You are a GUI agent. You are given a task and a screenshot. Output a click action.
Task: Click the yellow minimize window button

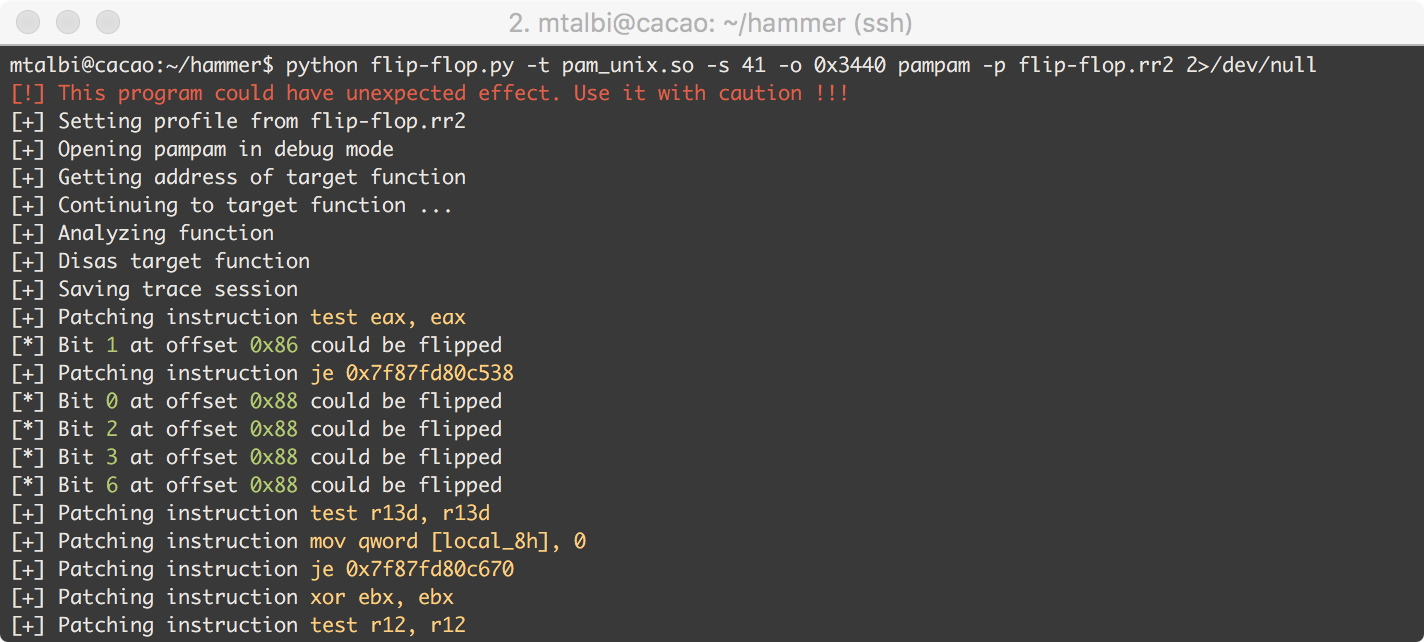(x=68, y=21)
